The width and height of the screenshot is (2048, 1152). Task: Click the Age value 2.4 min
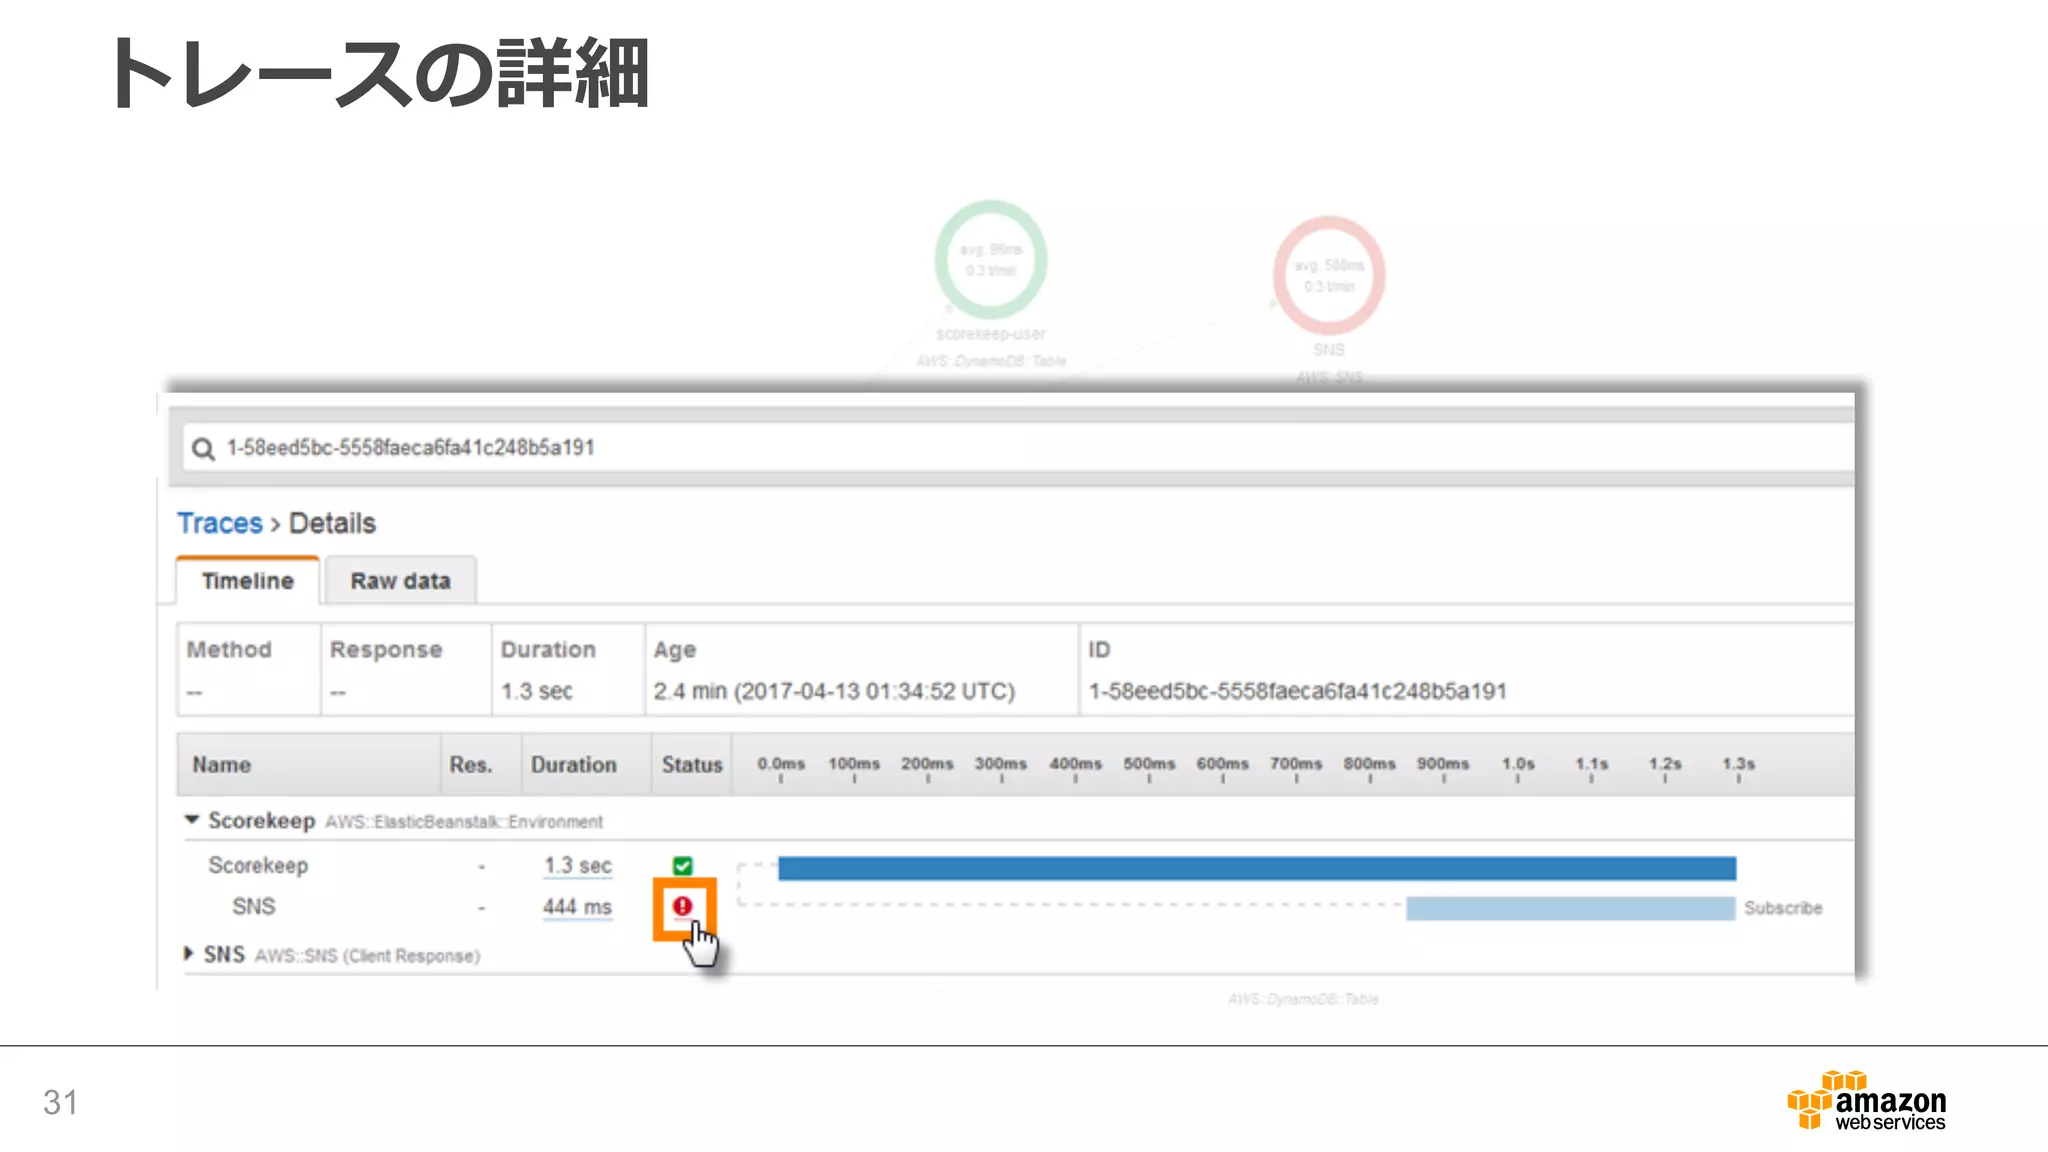click(x=834, y=691)
